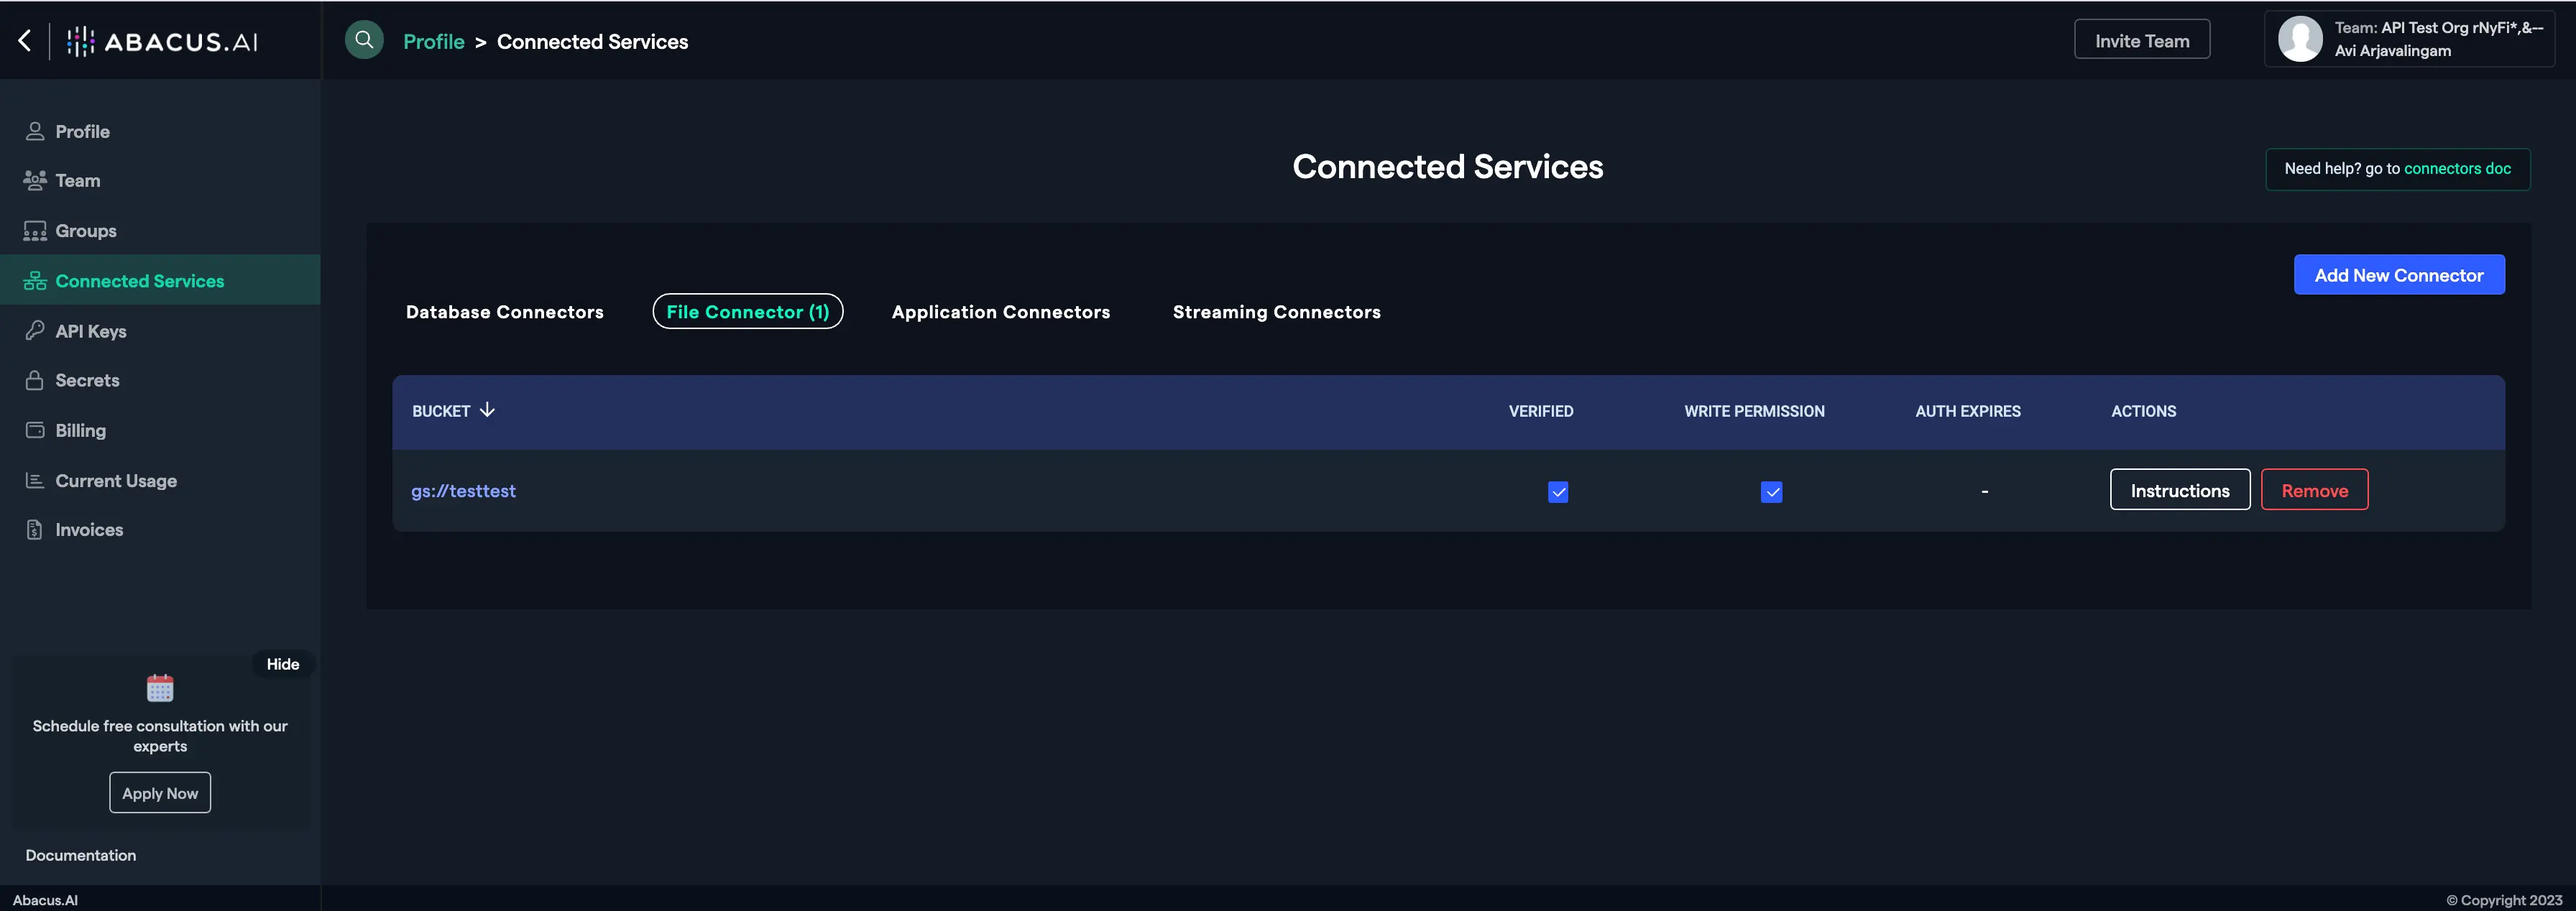The image size is (2576, 911).
Task: Toggle the Verified checkbox for gs://testtest
Action: tap(1557, 491)
